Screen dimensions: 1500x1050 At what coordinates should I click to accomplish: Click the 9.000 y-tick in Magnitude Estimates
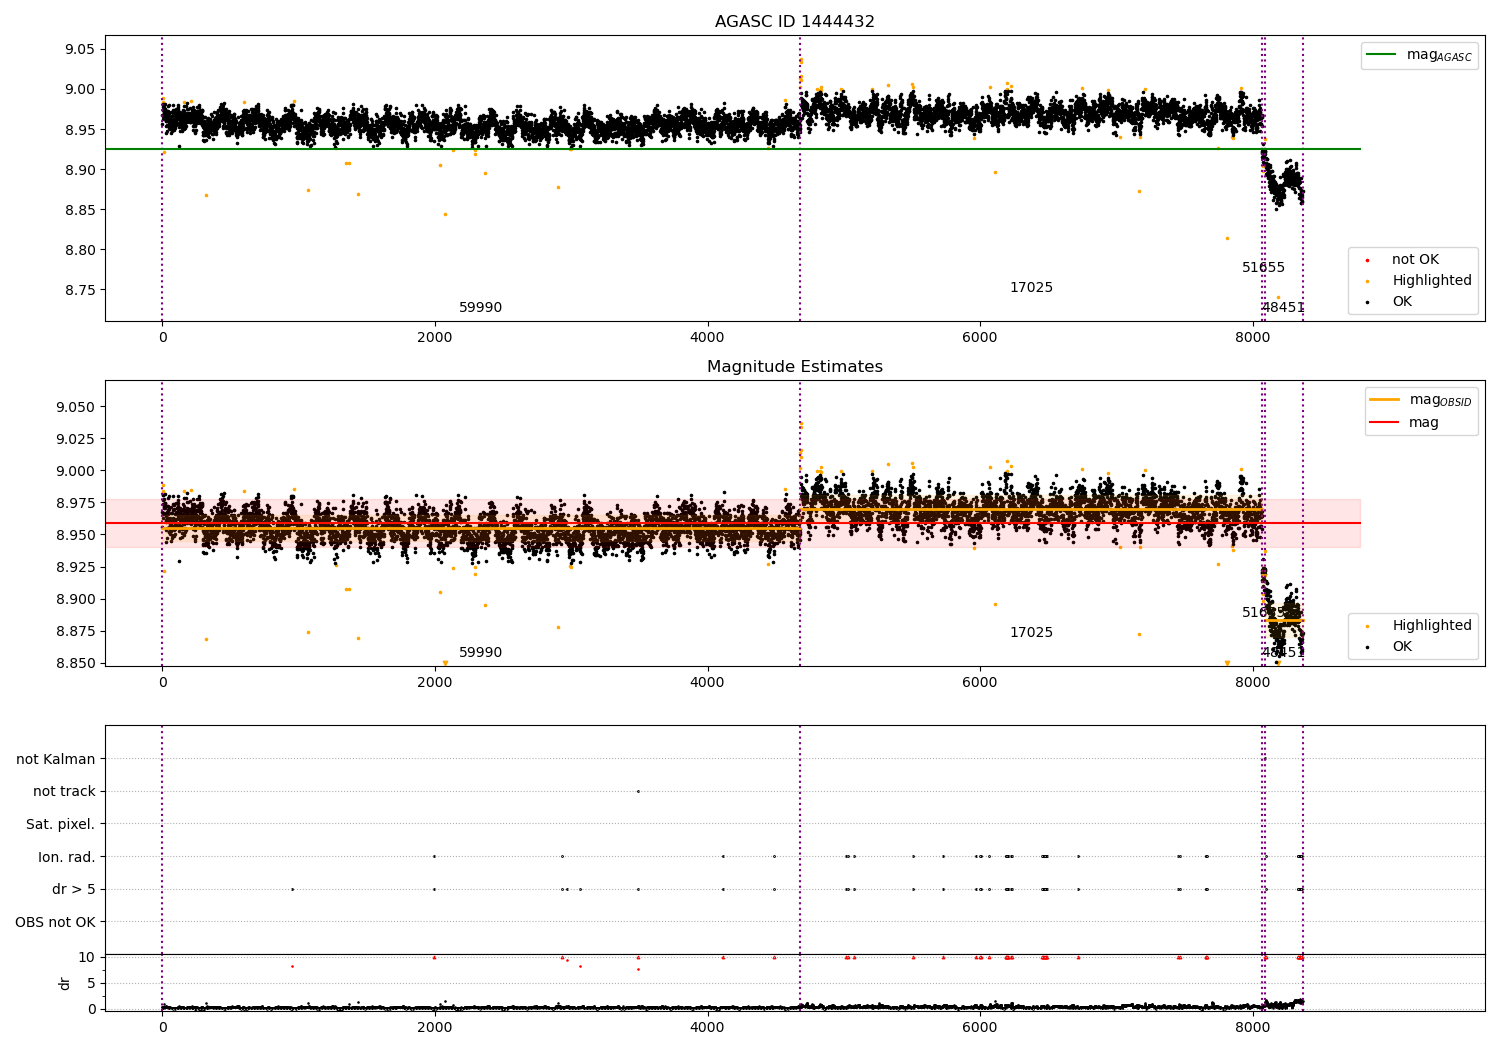coord(75,471)
